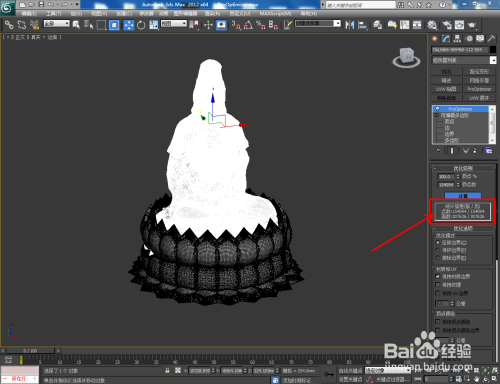Screen dimensions: 500x384
Task: Open the key filter 选定对象 dropdown
Action: pyautogui.click(x=388, y=370)
